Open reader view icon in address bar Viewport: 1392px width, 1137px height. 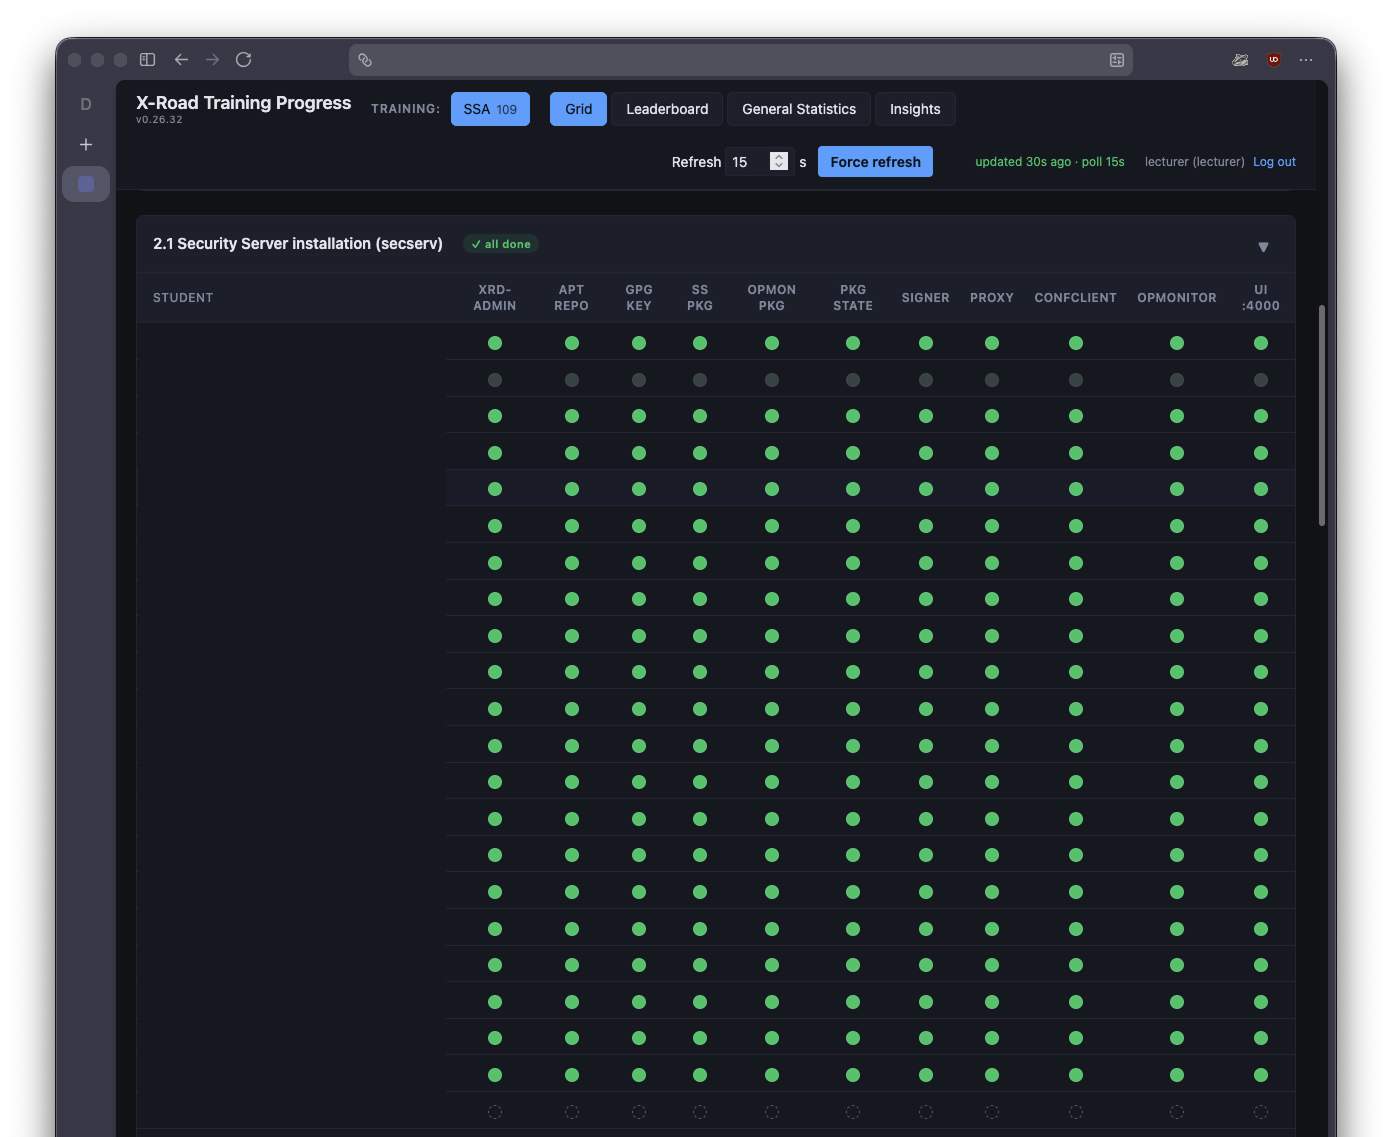(1117, 60)
